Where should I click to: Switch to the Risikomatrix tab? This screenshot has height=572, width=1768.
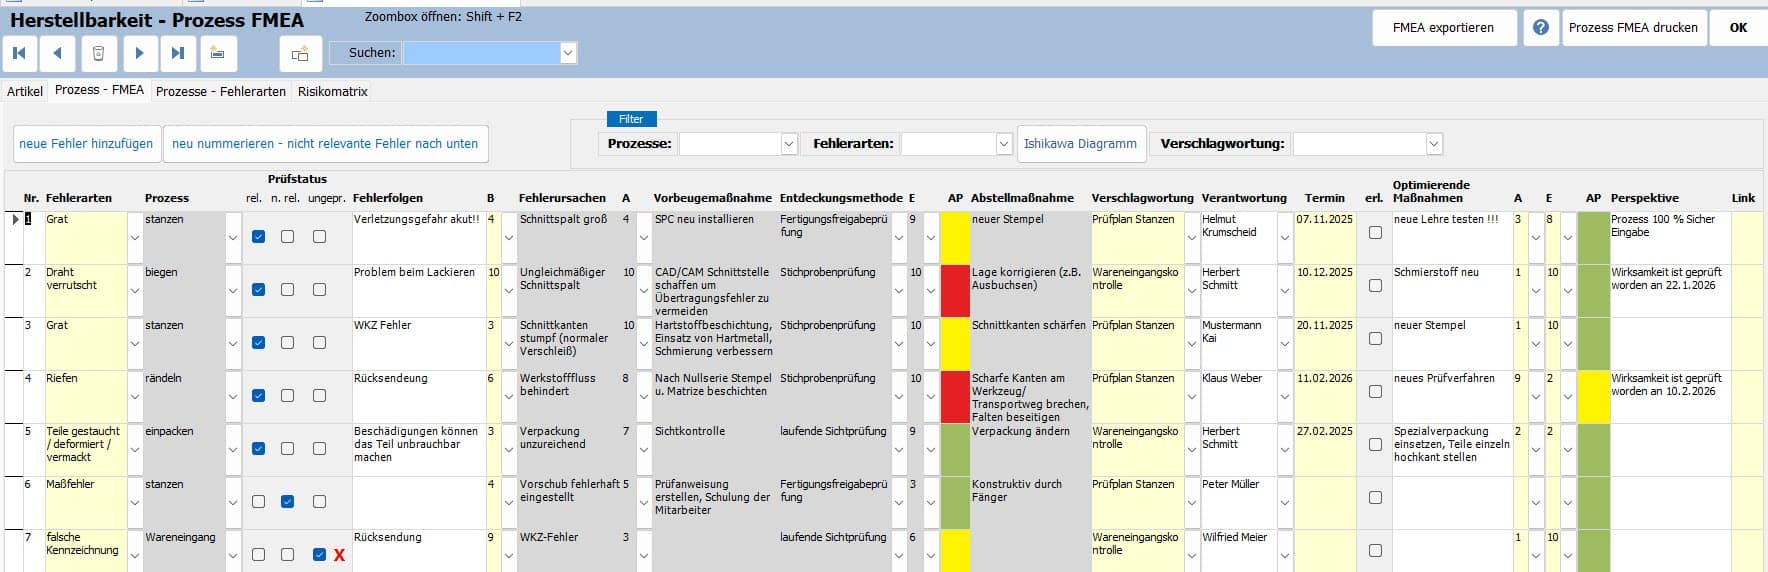333,91
